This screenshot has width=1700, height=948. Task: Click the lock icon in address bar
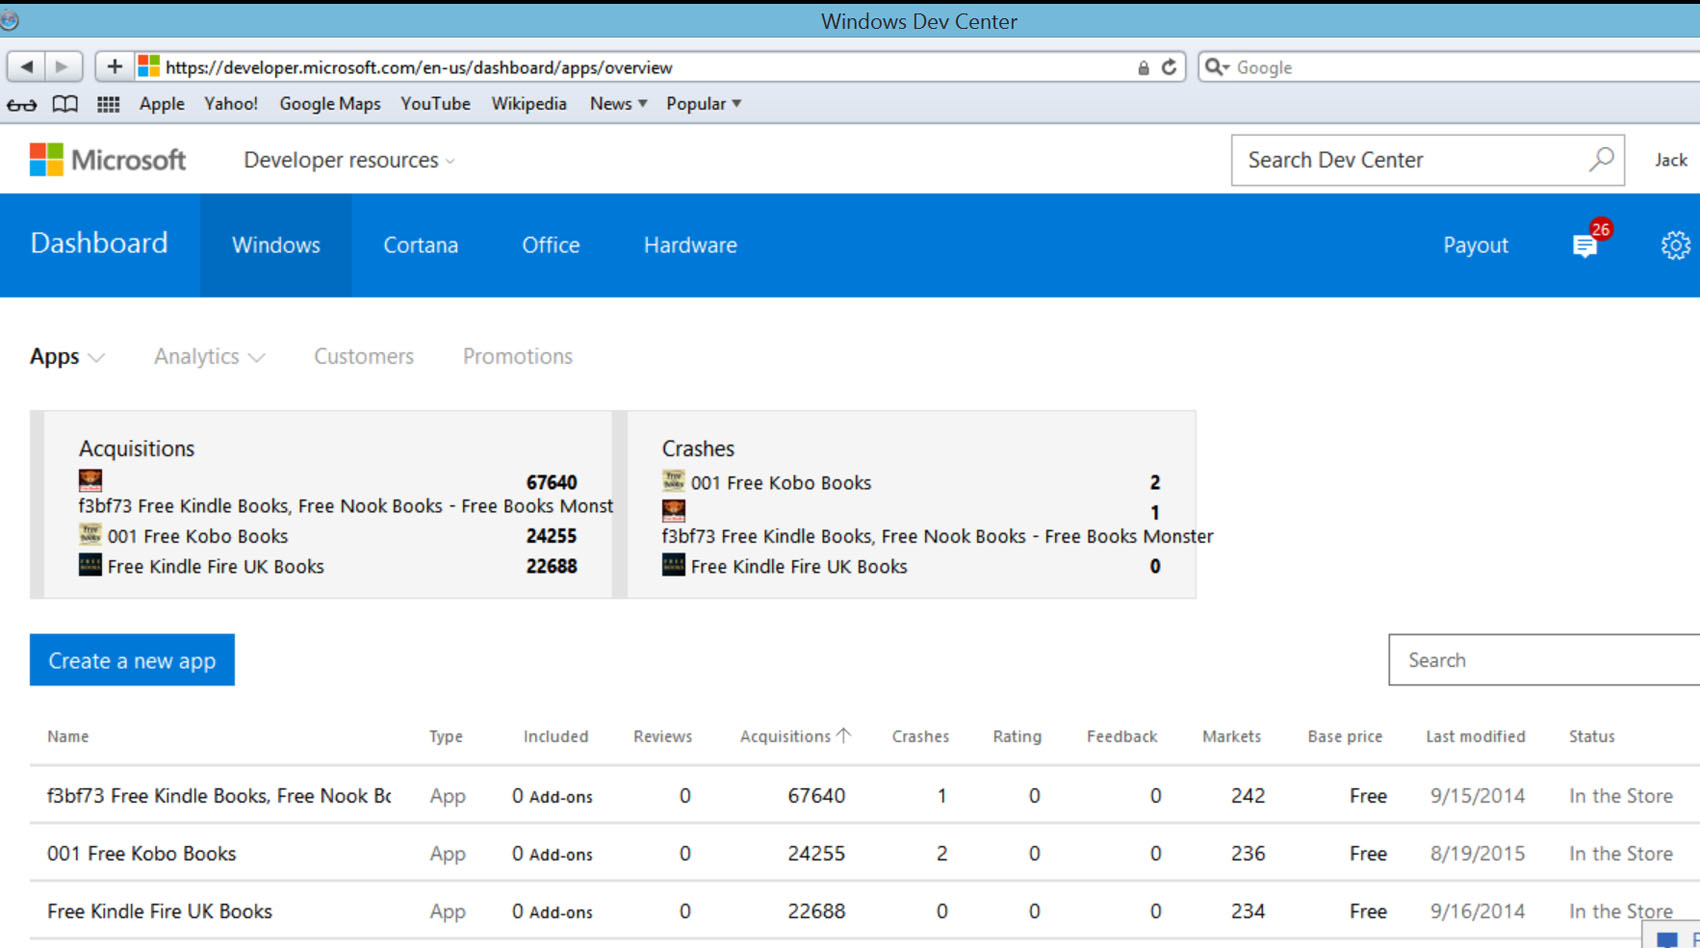click(1143, 68)
